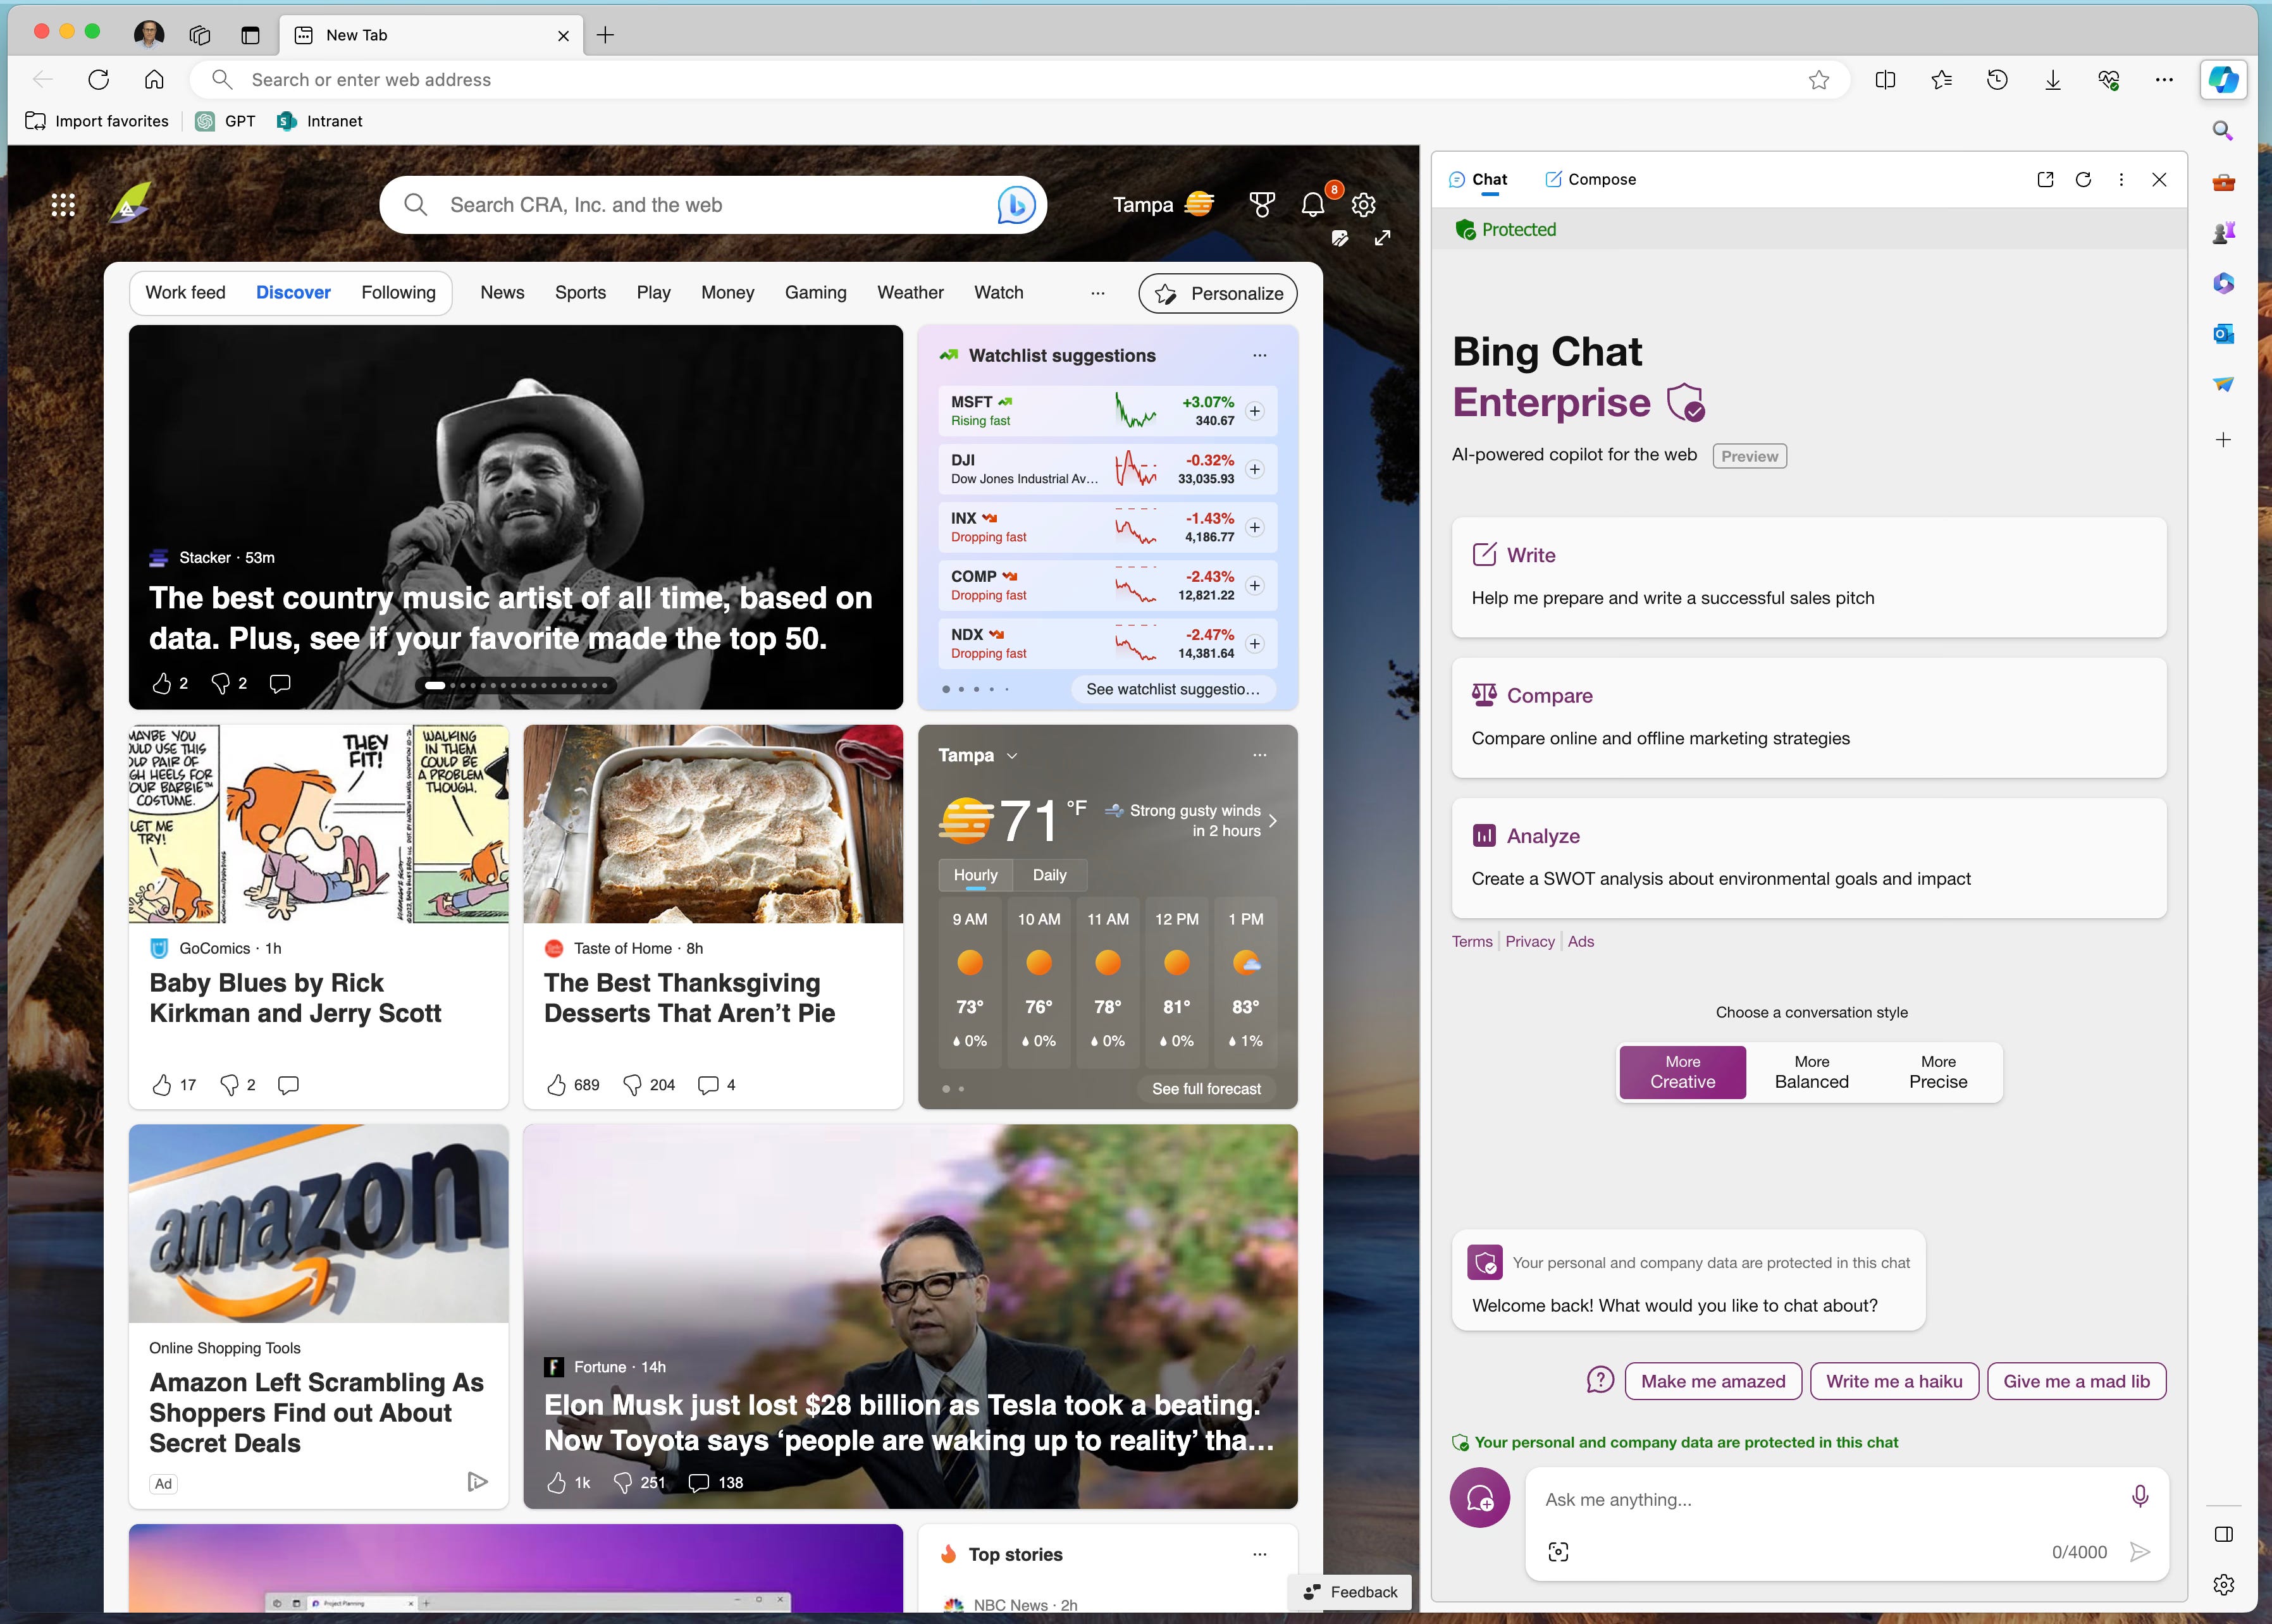Click the Search CRA, Inc. web box

tap(712, 205)
